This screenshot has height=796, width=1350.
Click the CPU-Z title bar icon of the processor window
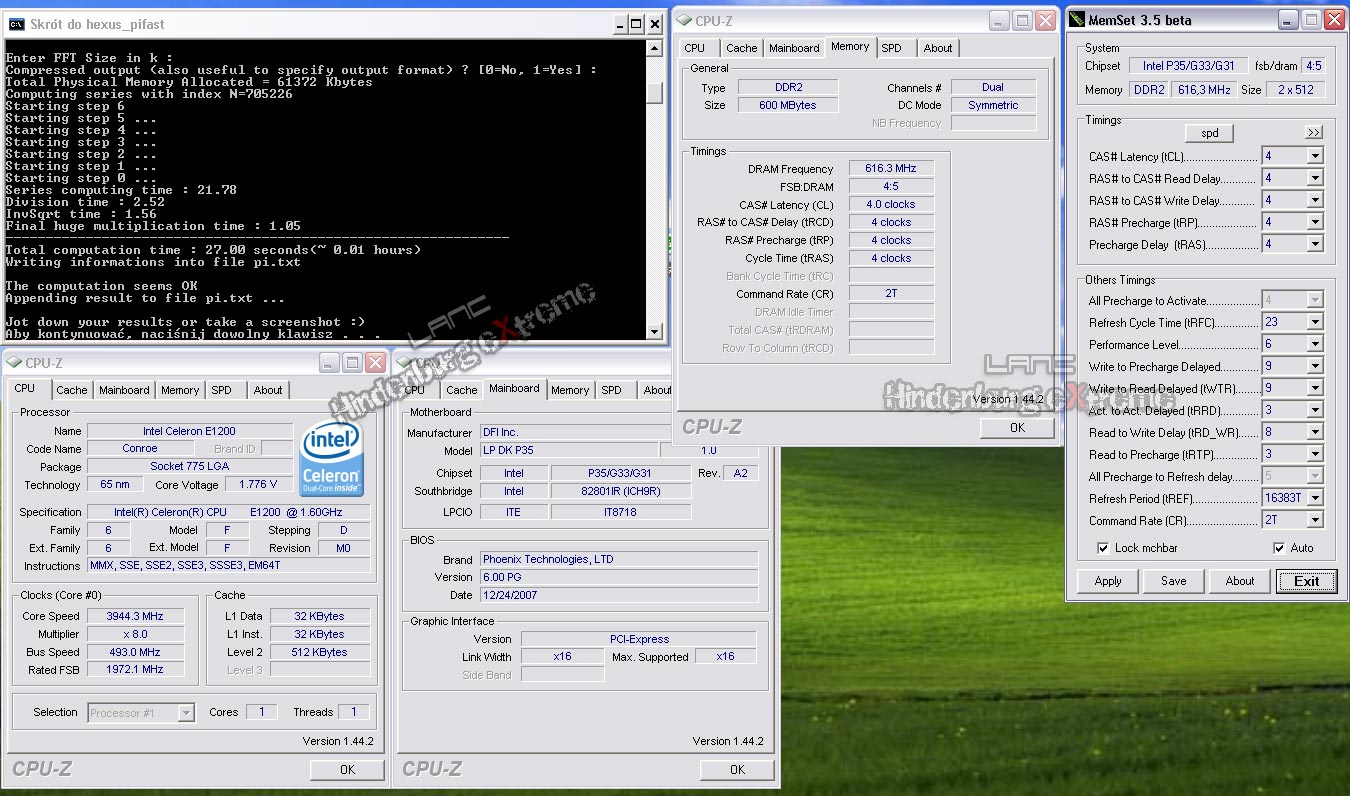coord(14,363)
